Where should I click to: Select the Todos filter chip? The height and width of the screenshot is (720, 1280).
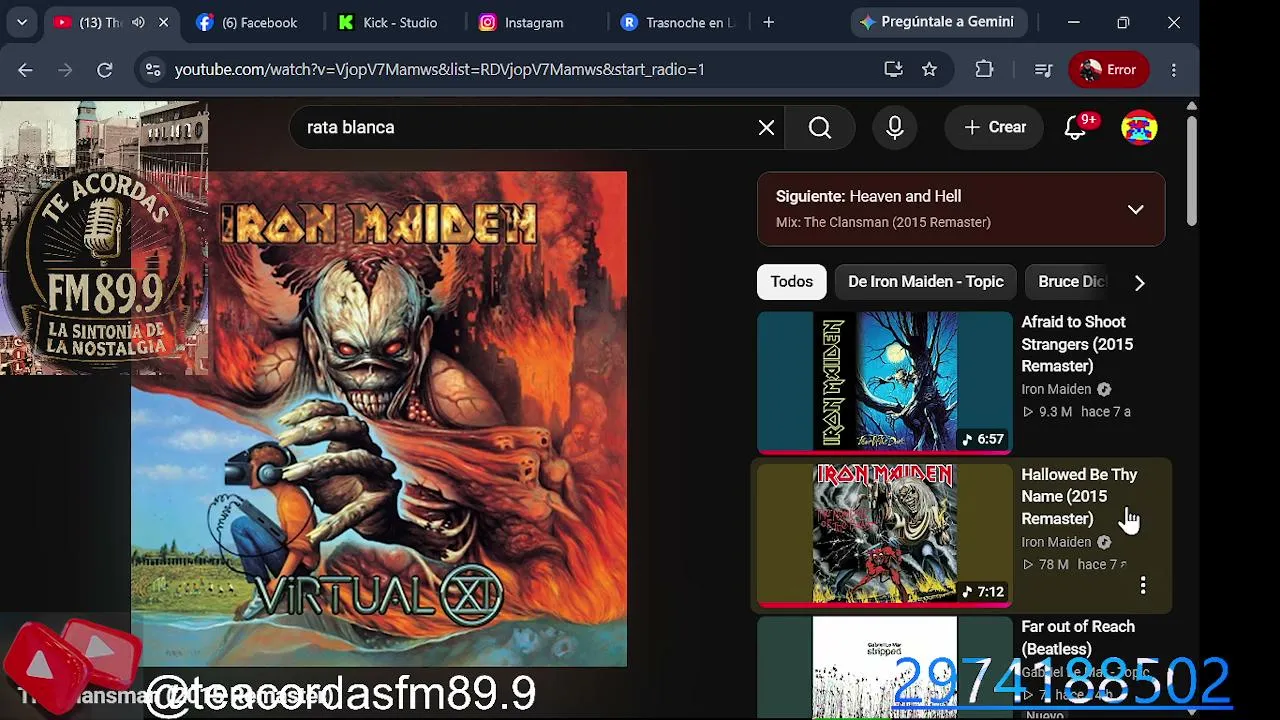[792, 282]
